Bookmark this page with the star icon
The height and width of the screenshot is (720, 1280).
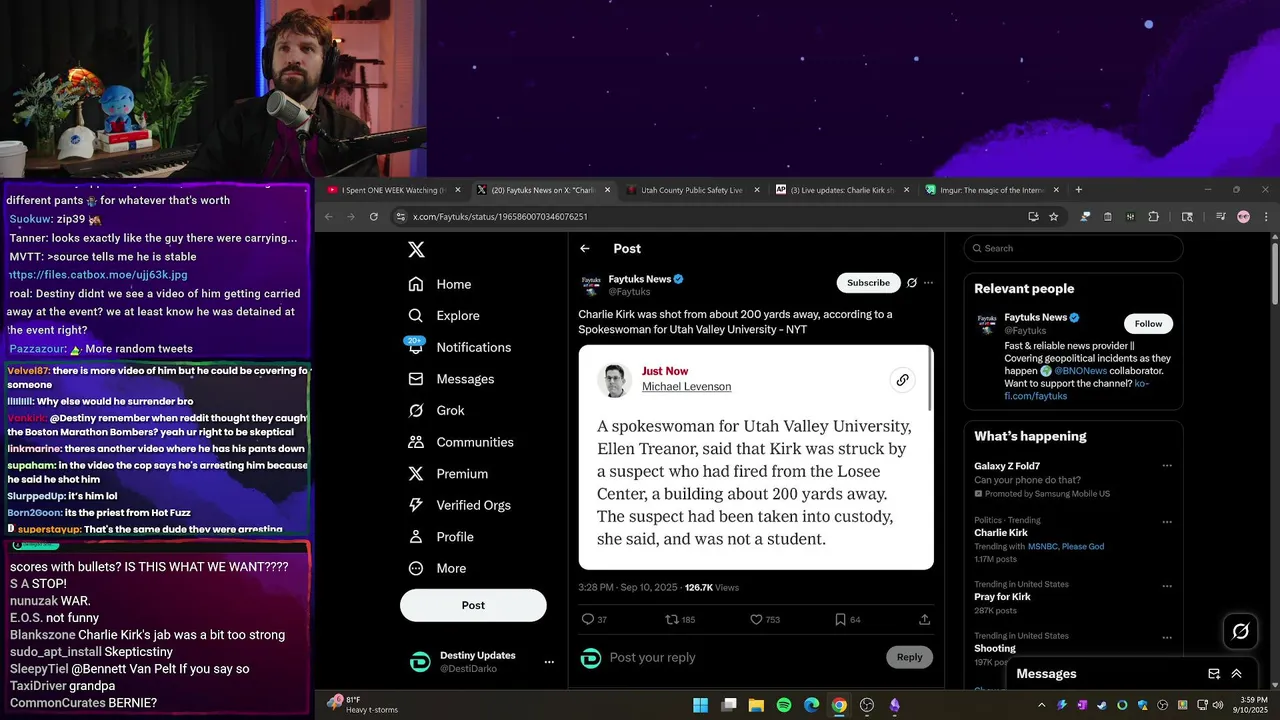(1053, 216)
